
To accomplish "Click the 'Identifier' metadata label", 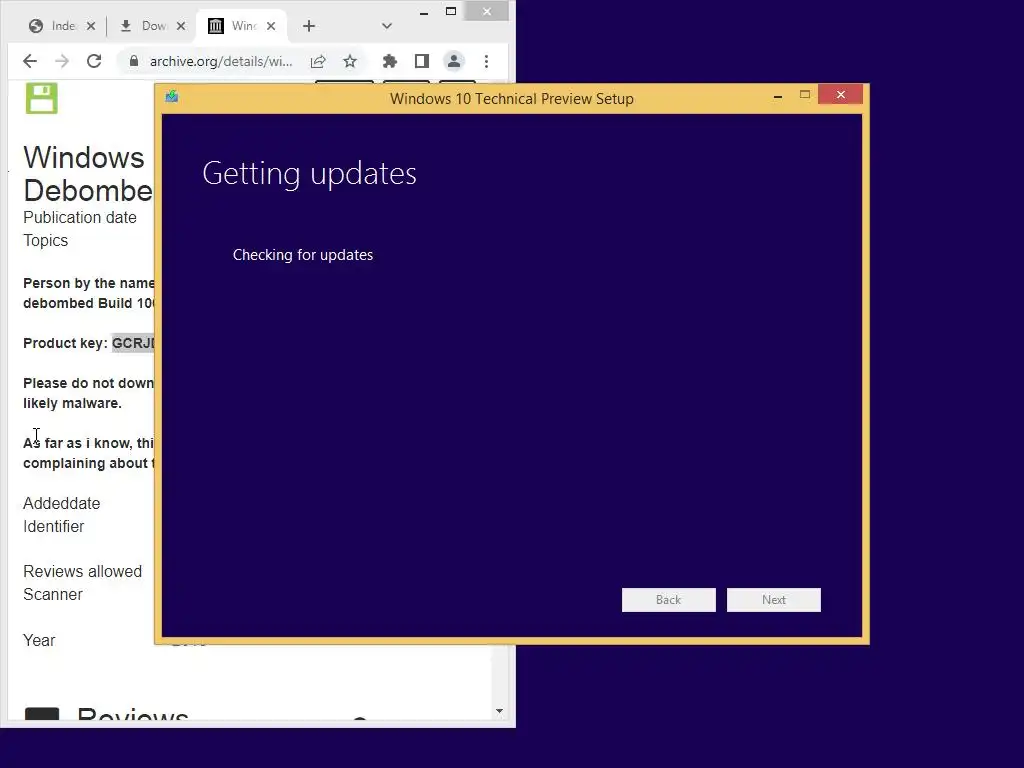I will 54,526.
